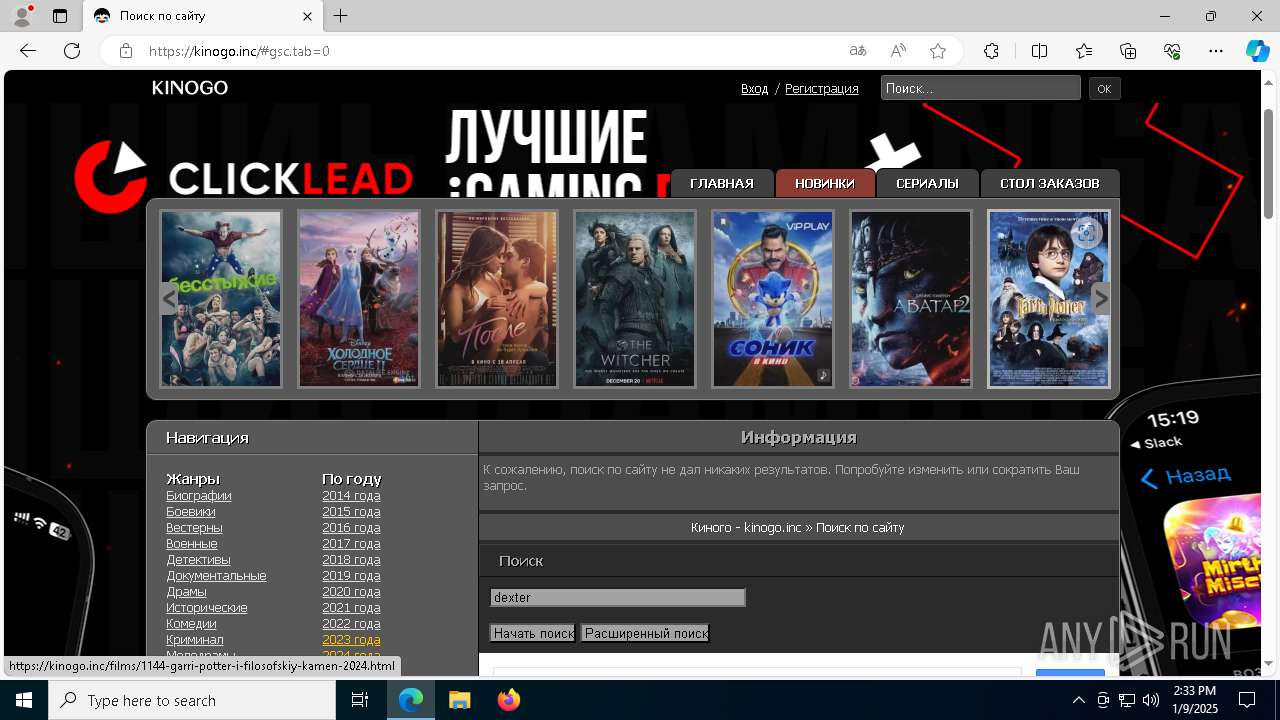Screen dimensions: 1280x720
Task: Open the ГЛАВНАЯ tab
Action: (x=722, y=183)
